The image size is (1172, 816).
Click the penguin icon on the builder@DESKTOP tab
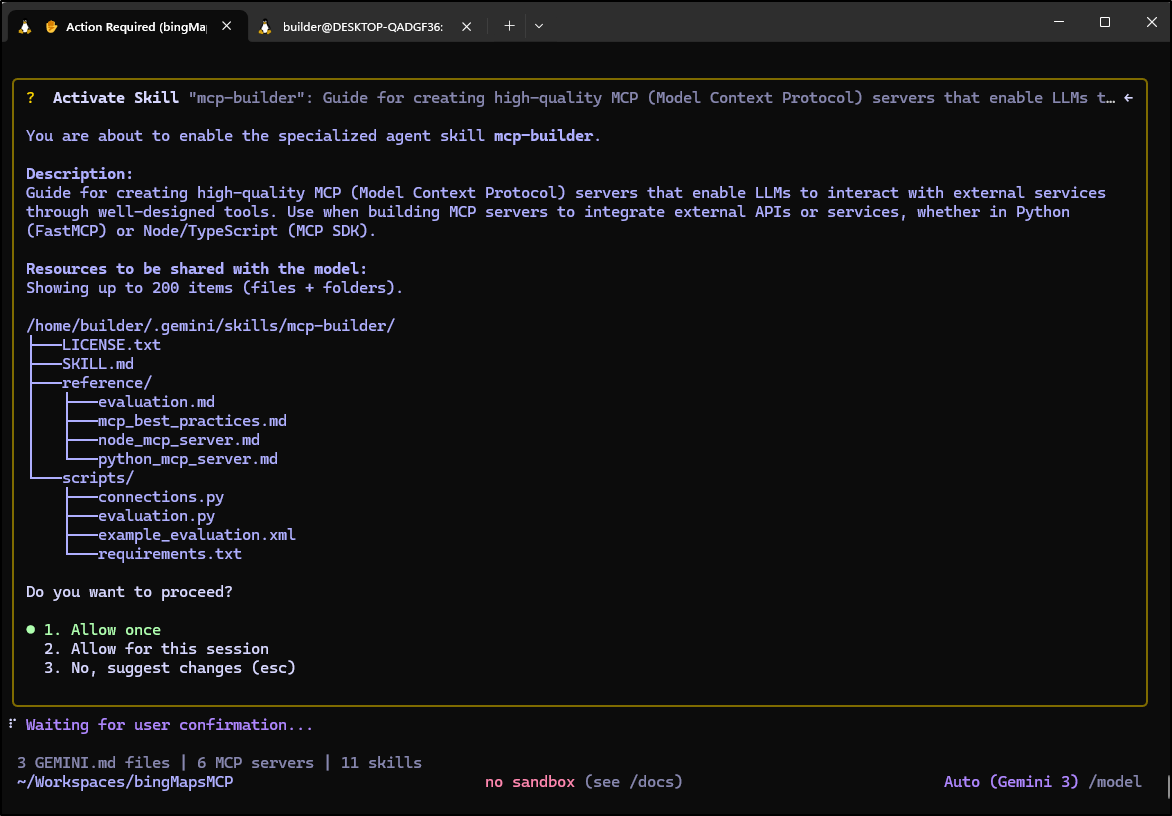click(264, 27)
